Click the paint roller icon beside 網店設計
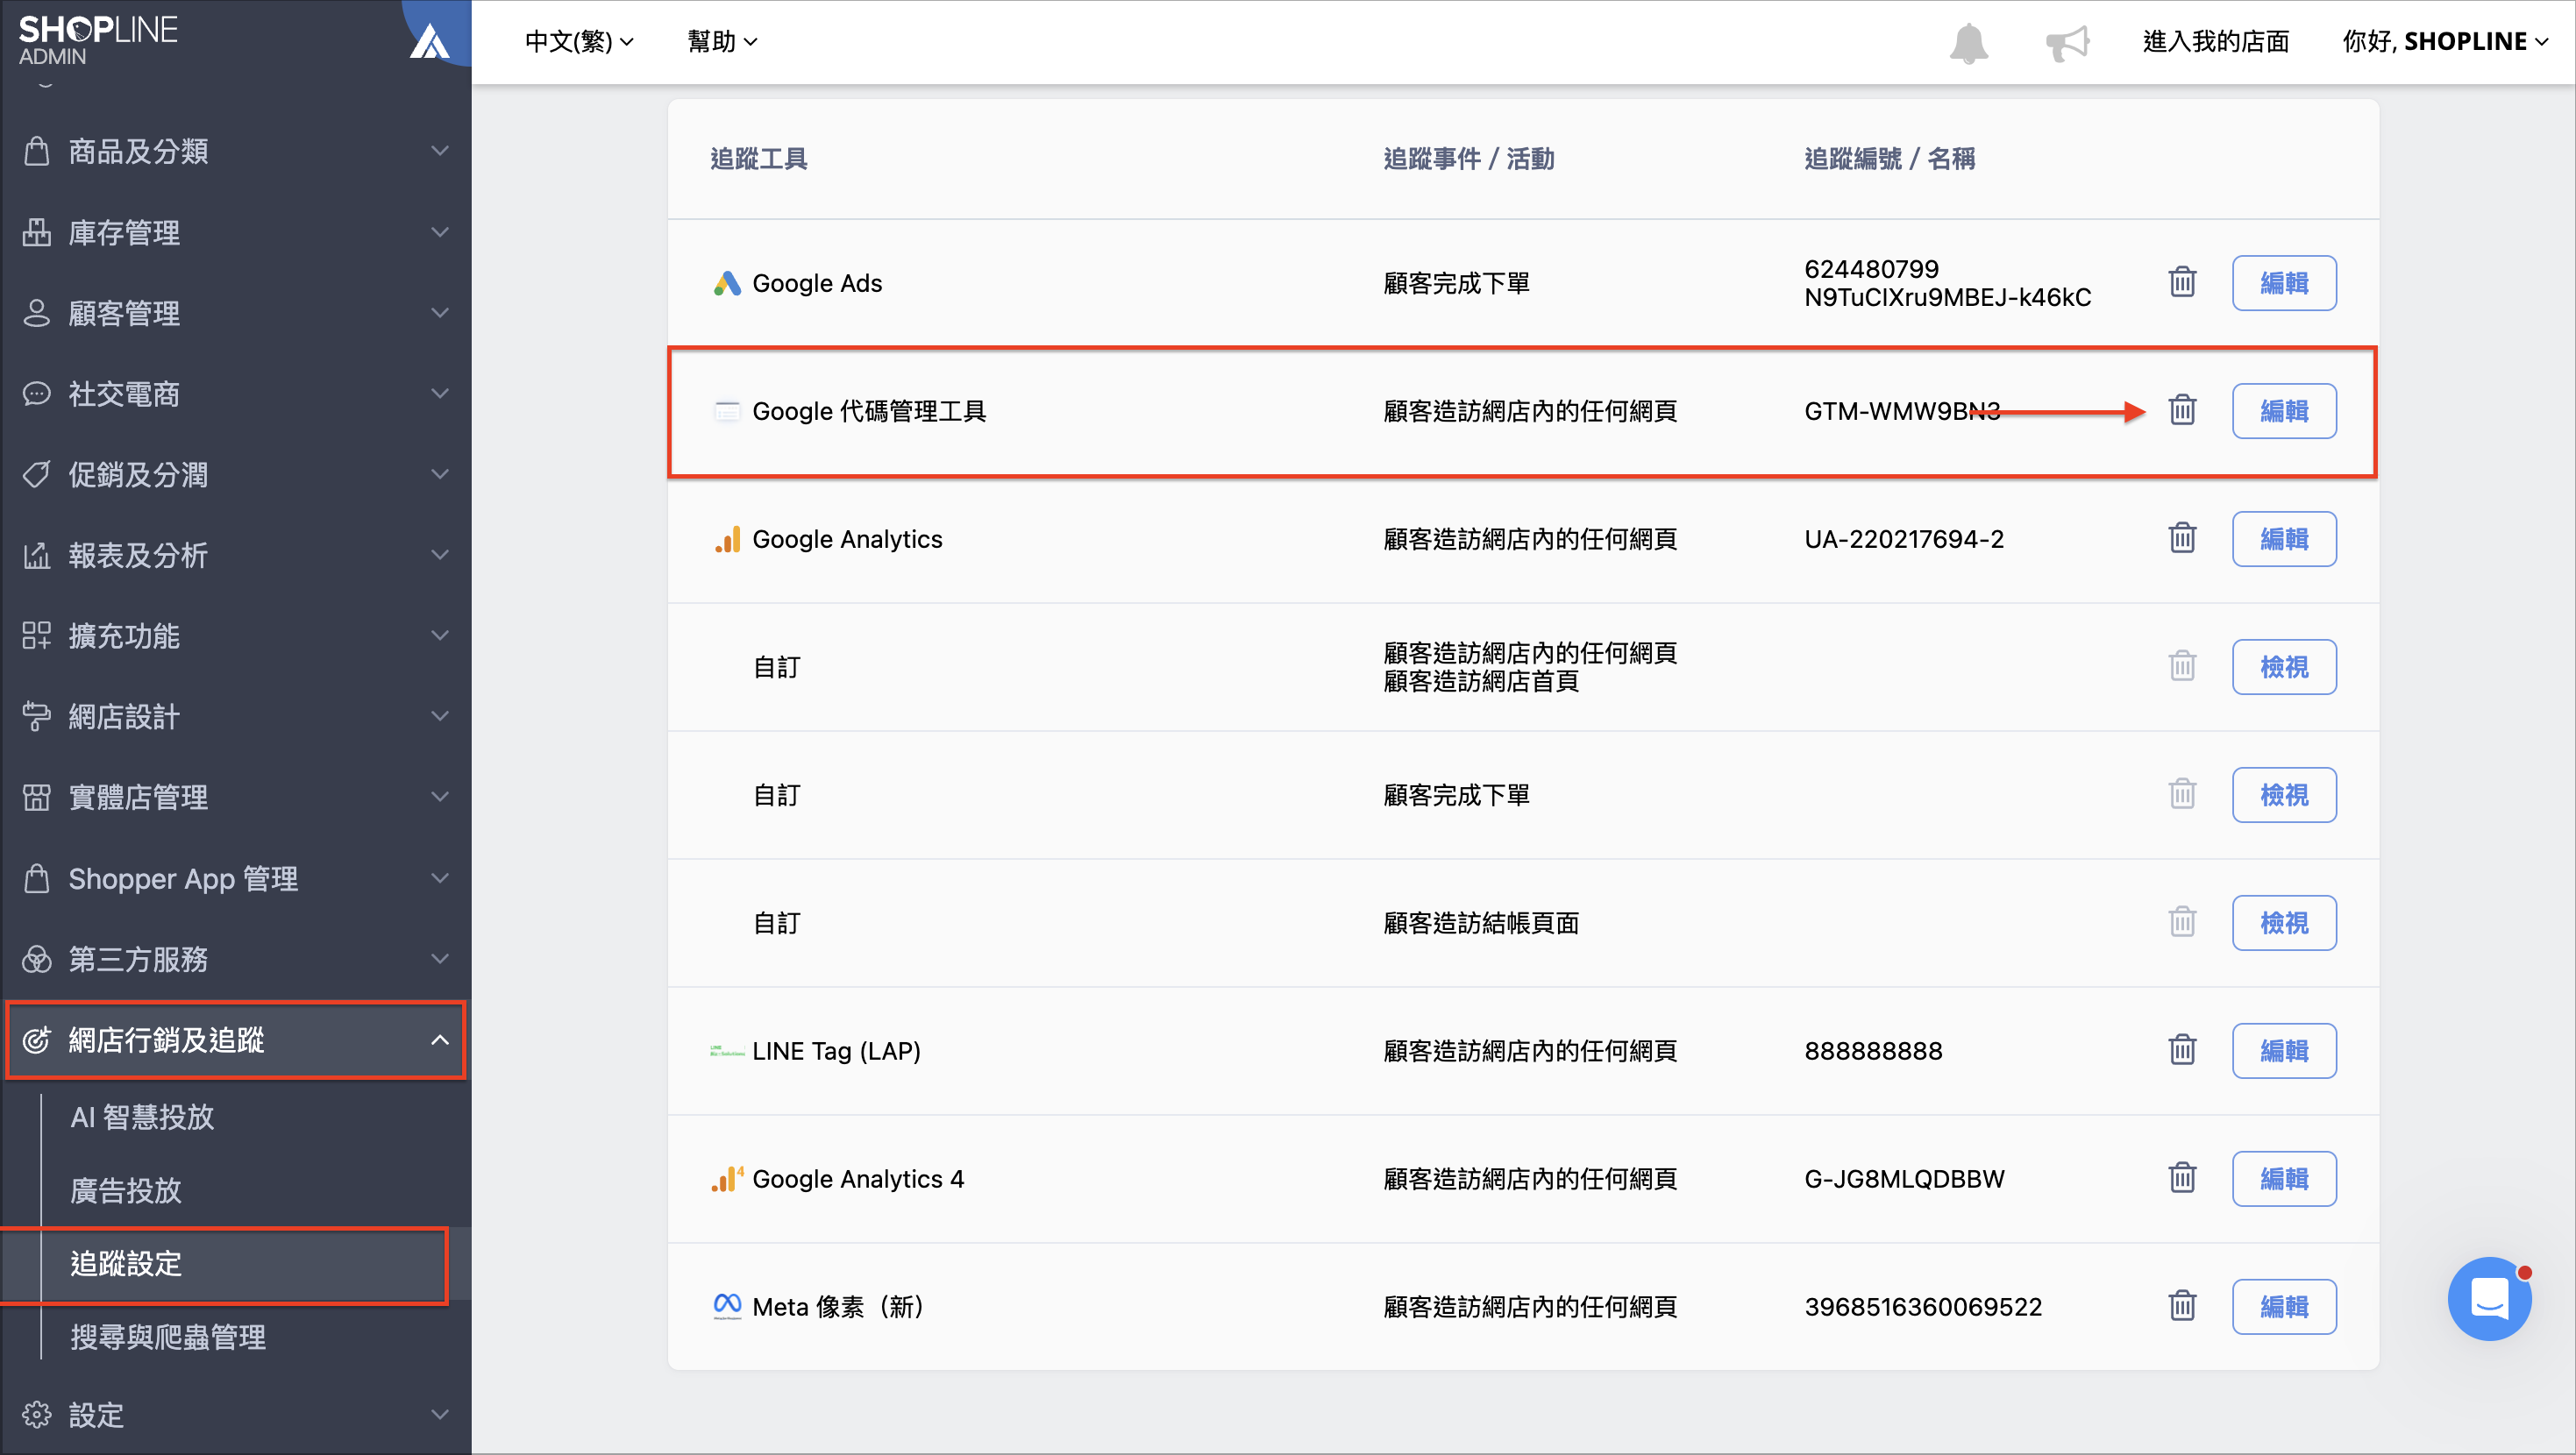 [37, 716]
